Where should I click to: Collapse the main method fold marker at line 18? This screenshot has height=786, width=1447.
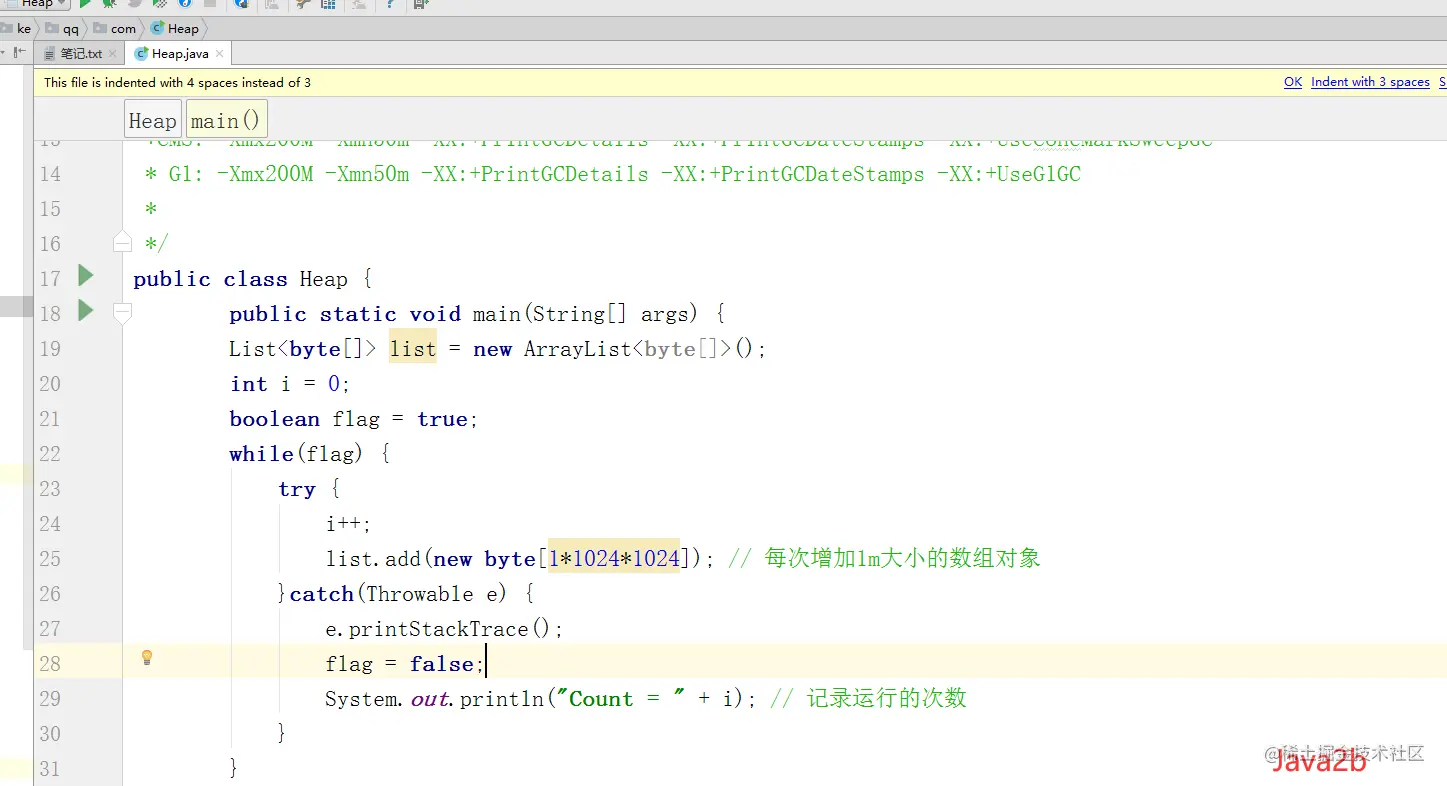[122, 313]
